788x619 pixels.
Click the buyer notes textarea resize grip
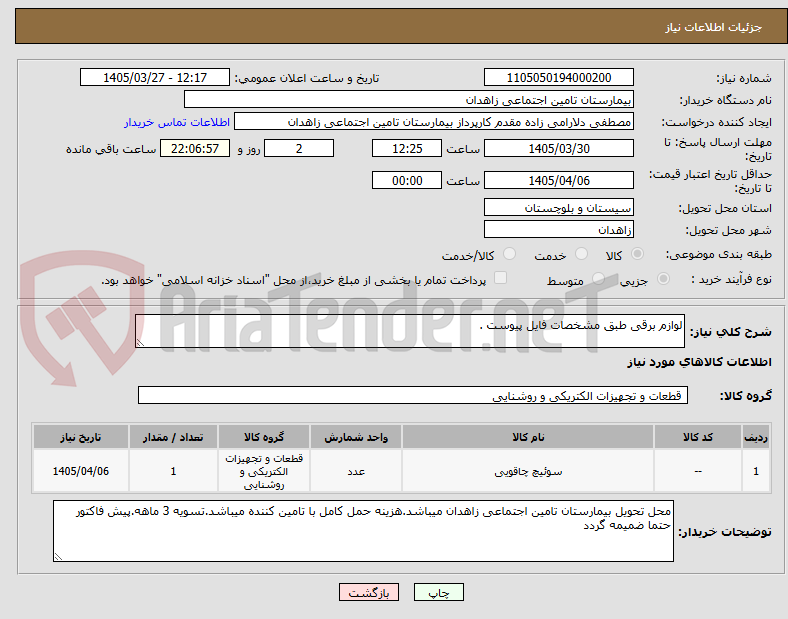tap(58, 557)
